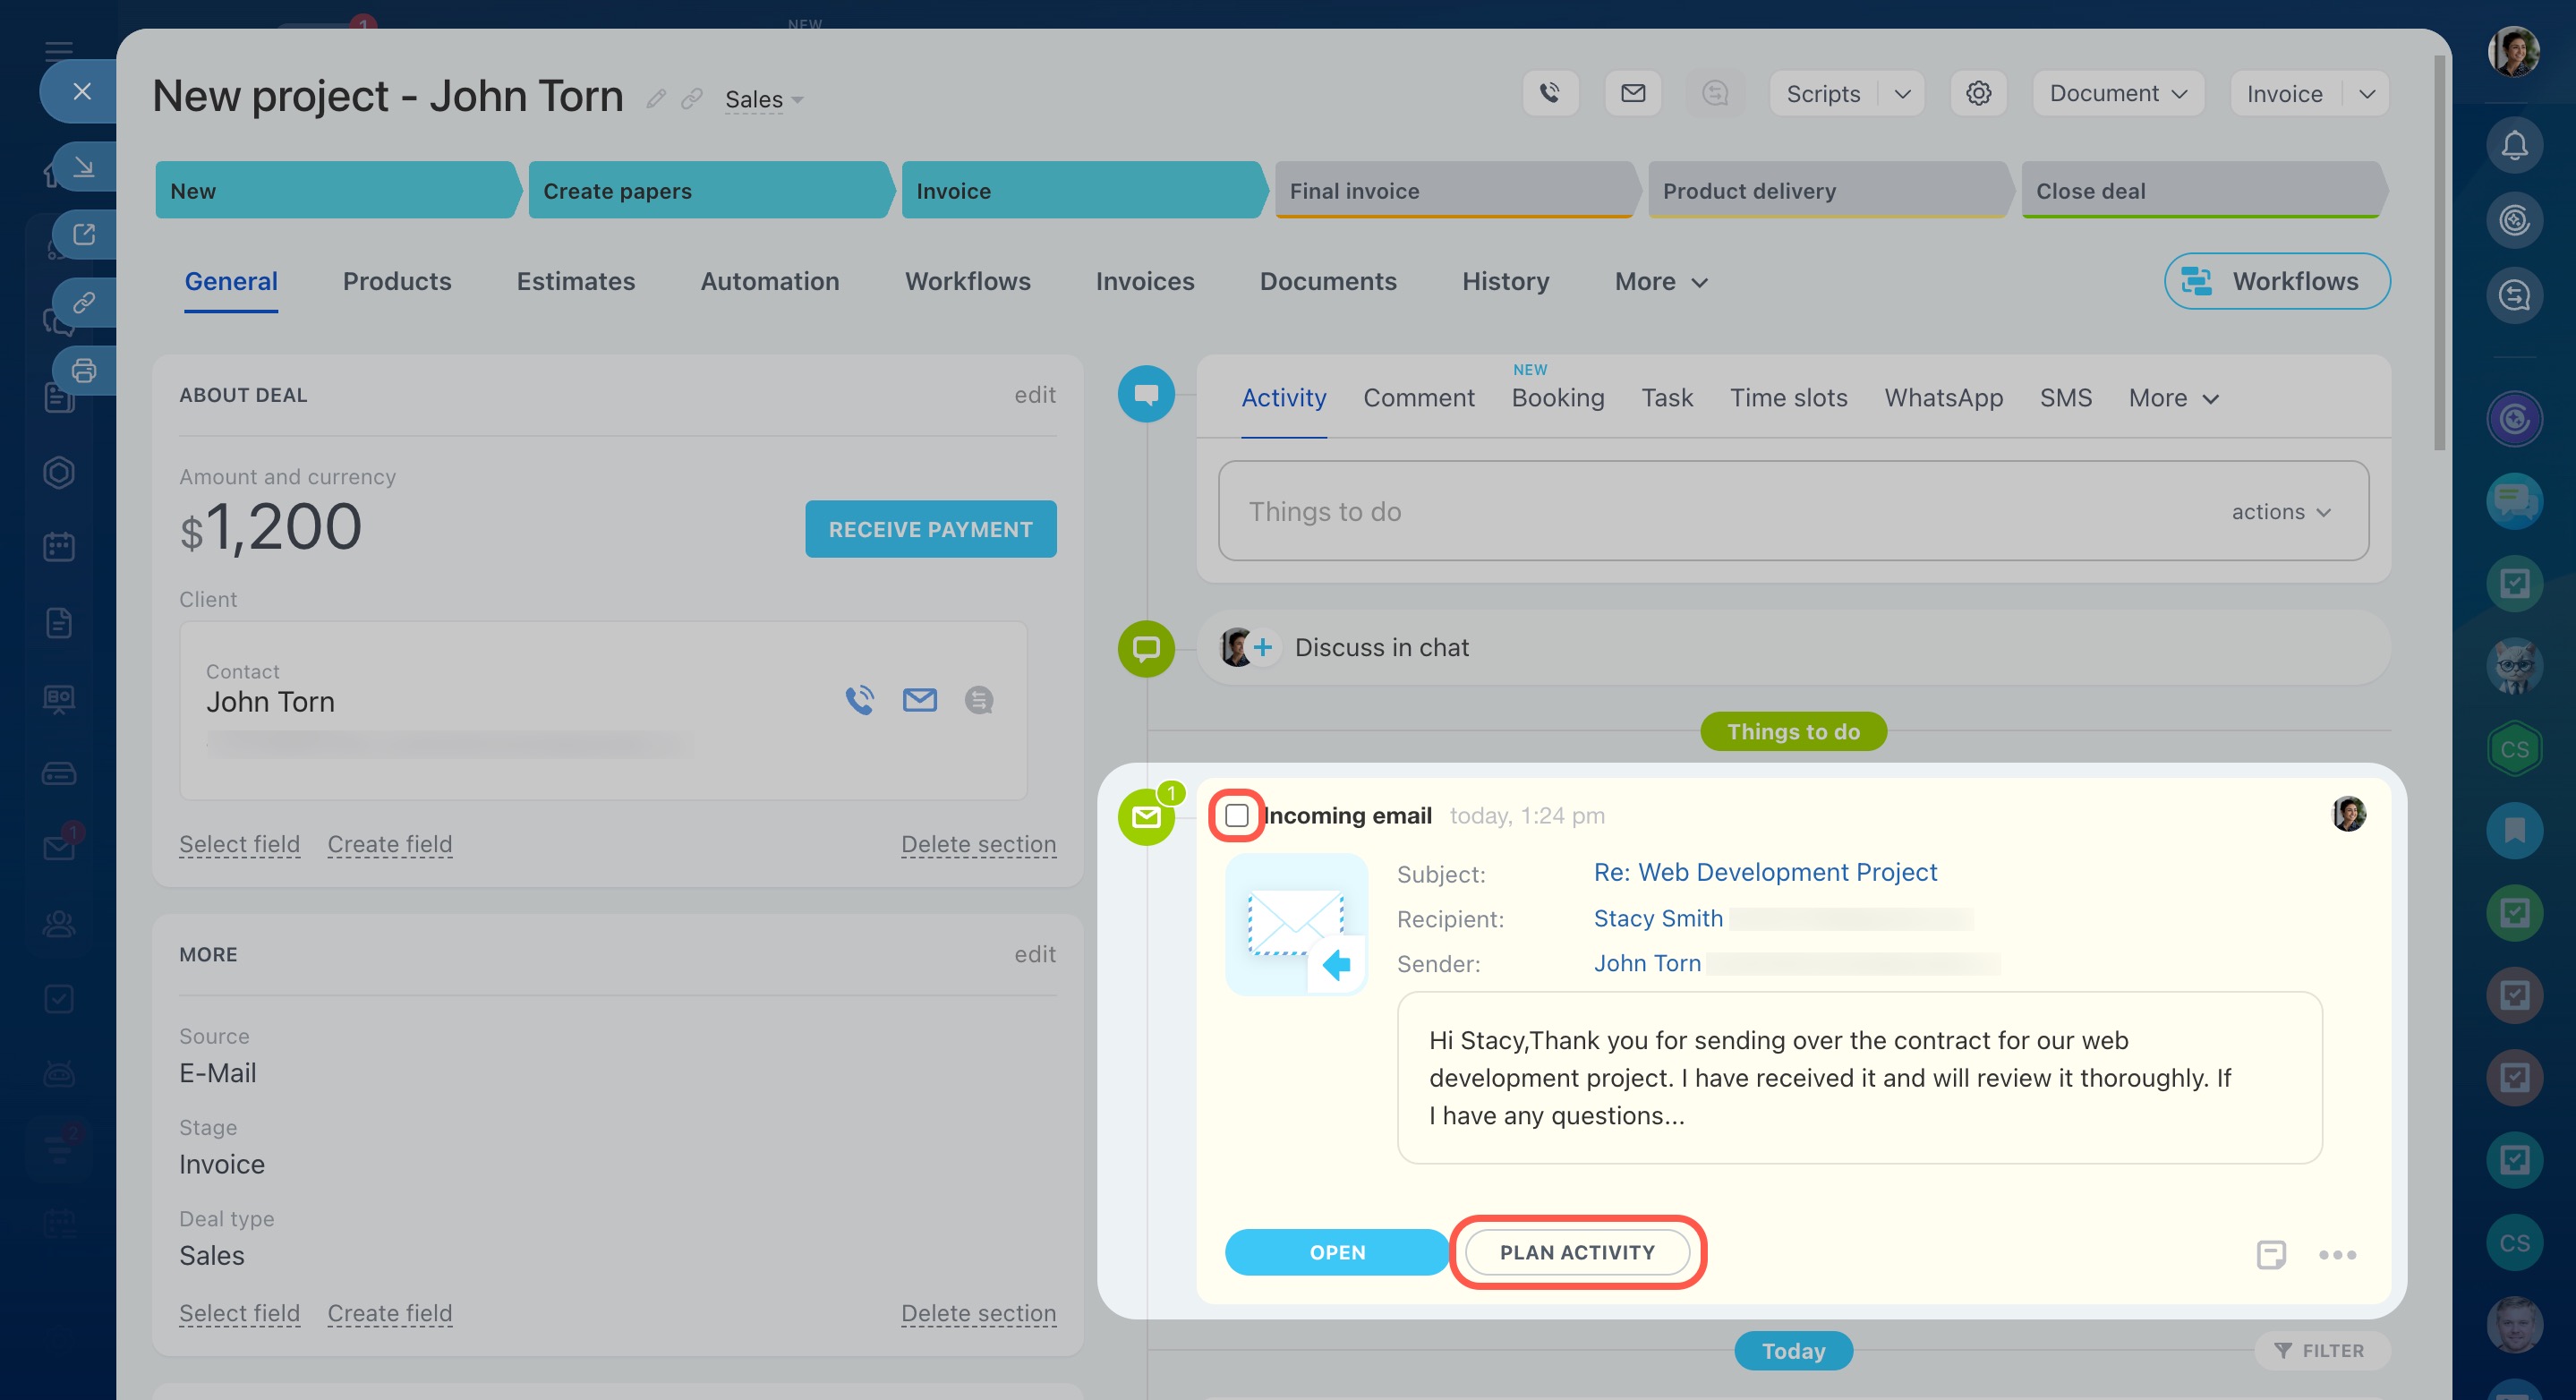Expand the Scripts dropdown arrow
The image size is (2576, 1400).
tap(1902, 93)
